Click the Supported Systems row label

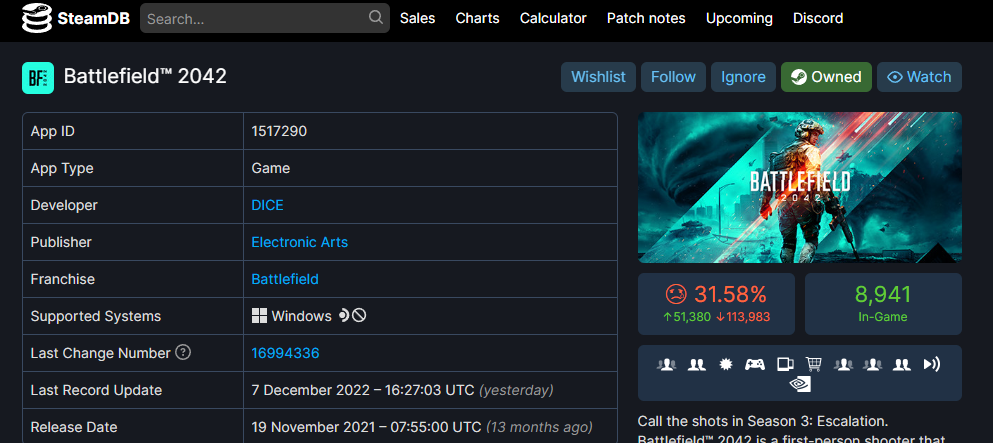96,316
